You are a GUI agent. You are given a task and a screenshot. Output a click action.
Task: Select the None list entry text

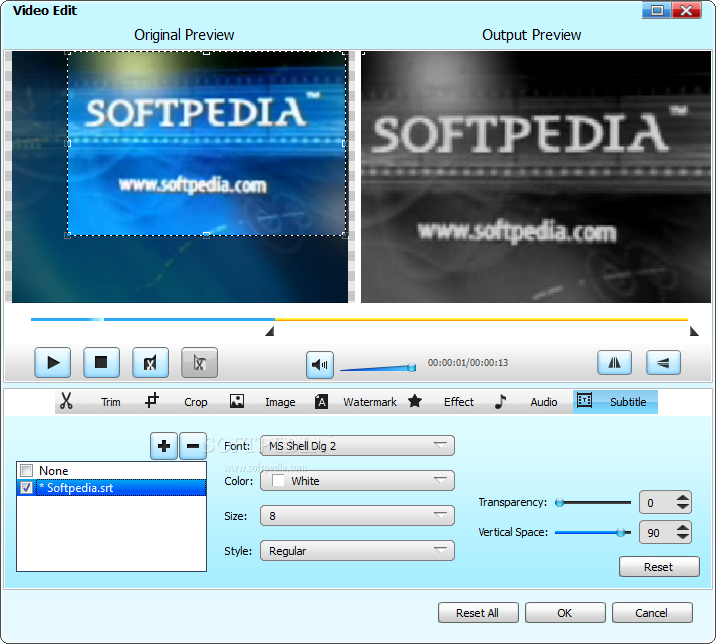[53, 470]
